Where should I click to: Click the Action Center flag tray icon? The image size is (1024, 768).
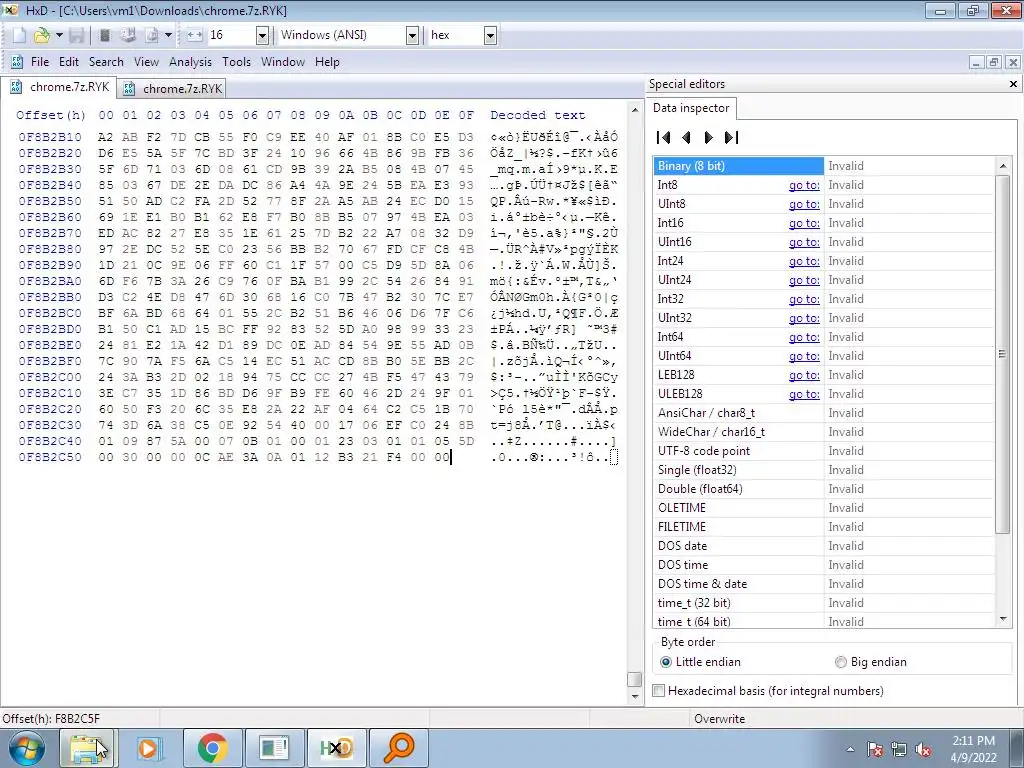tap(874, 750)
